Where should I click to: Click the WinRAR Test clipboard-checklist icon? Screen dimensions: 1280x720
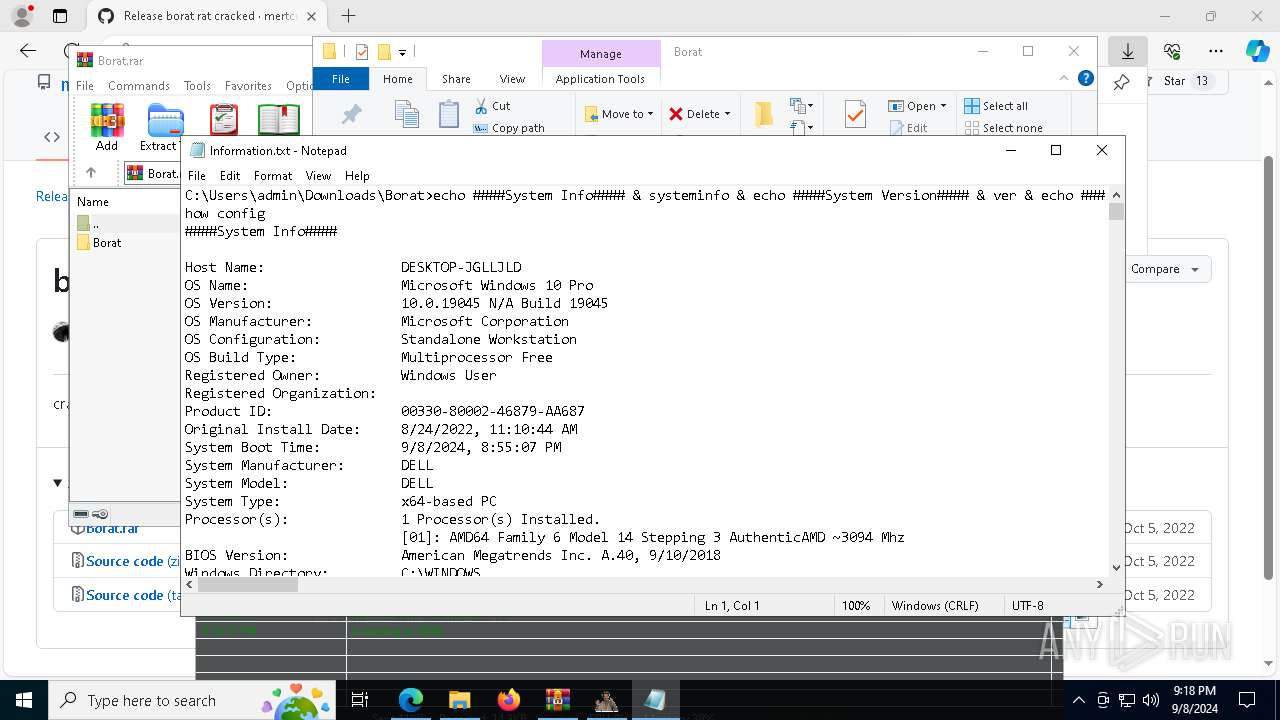[223, 120]
